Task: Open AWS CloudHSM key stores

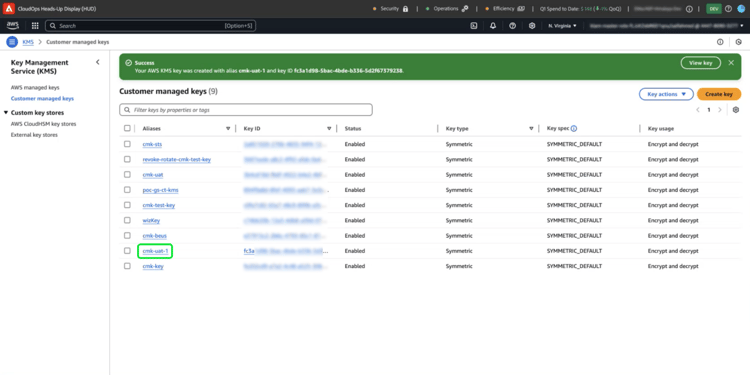Action: pos(44,124)
